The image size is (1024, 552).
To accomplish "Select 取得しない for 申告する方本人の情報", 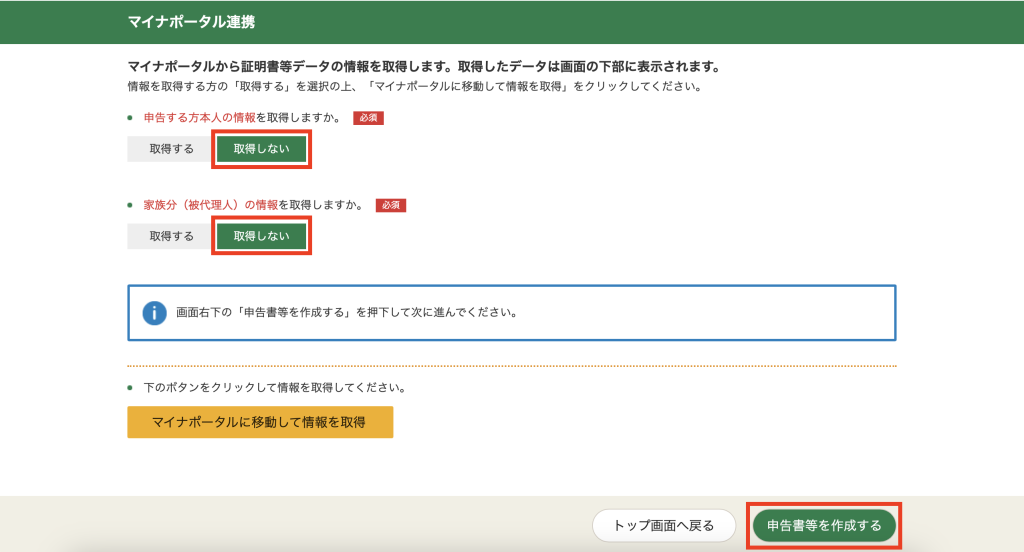I will tap(261, 149).
